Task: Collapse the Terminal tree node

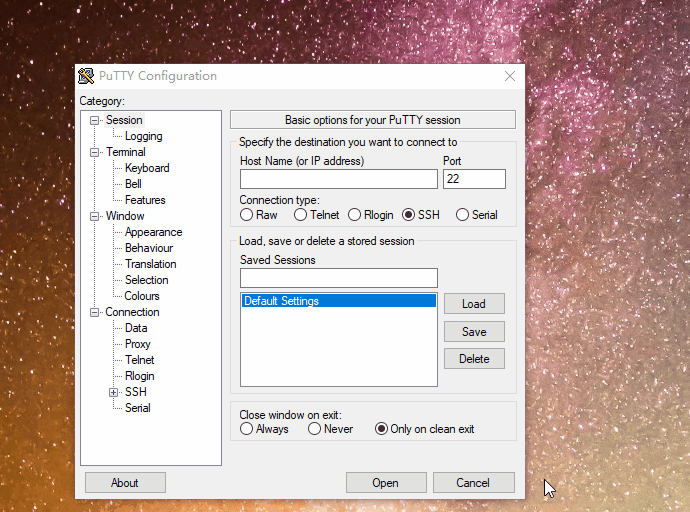Action: pyautogui.click(x=94, y=153)
